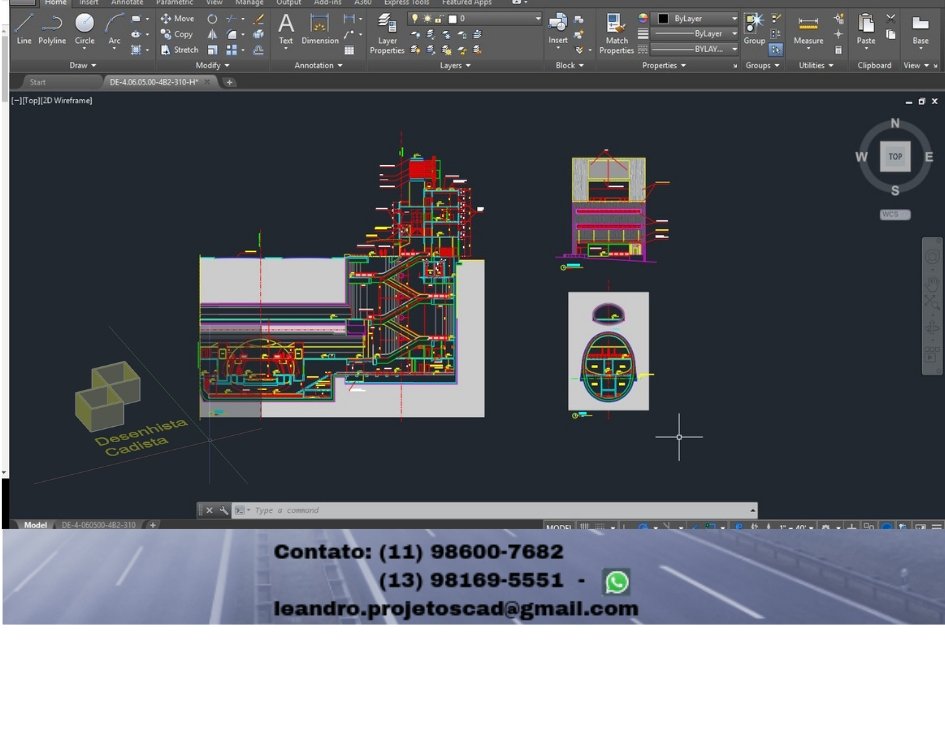The height and width of the screenshot is (756, 945).
Task: Open the Annotate ribbon tab
Action: pos(127,2)
